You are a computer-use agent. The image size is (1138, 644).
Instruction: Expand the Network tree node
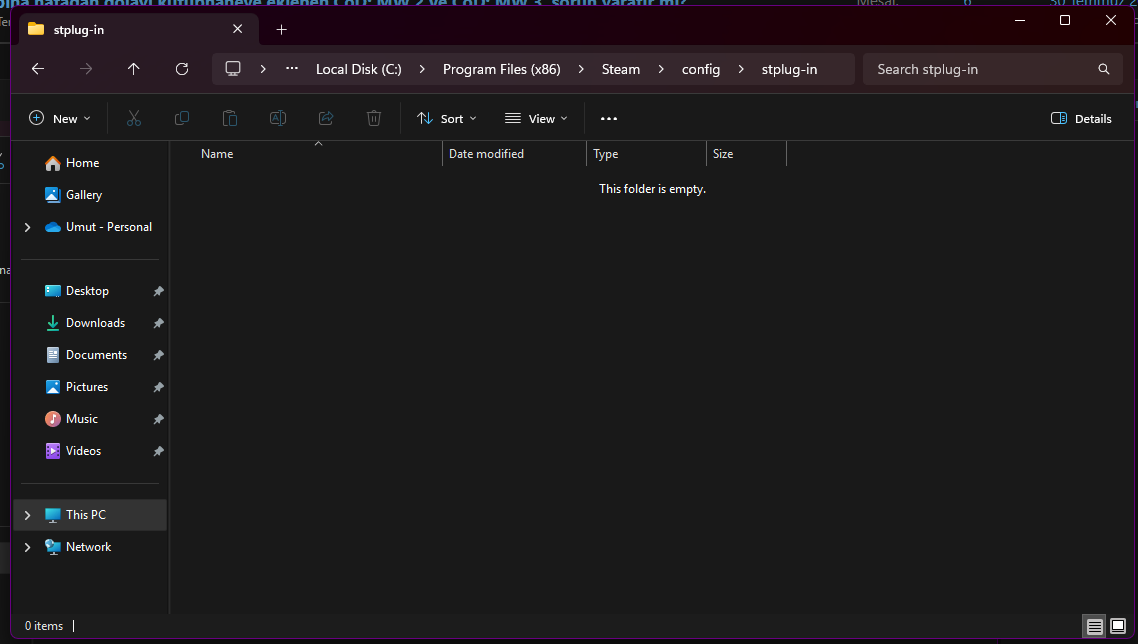pyautogui.click(x=28, y=547)
